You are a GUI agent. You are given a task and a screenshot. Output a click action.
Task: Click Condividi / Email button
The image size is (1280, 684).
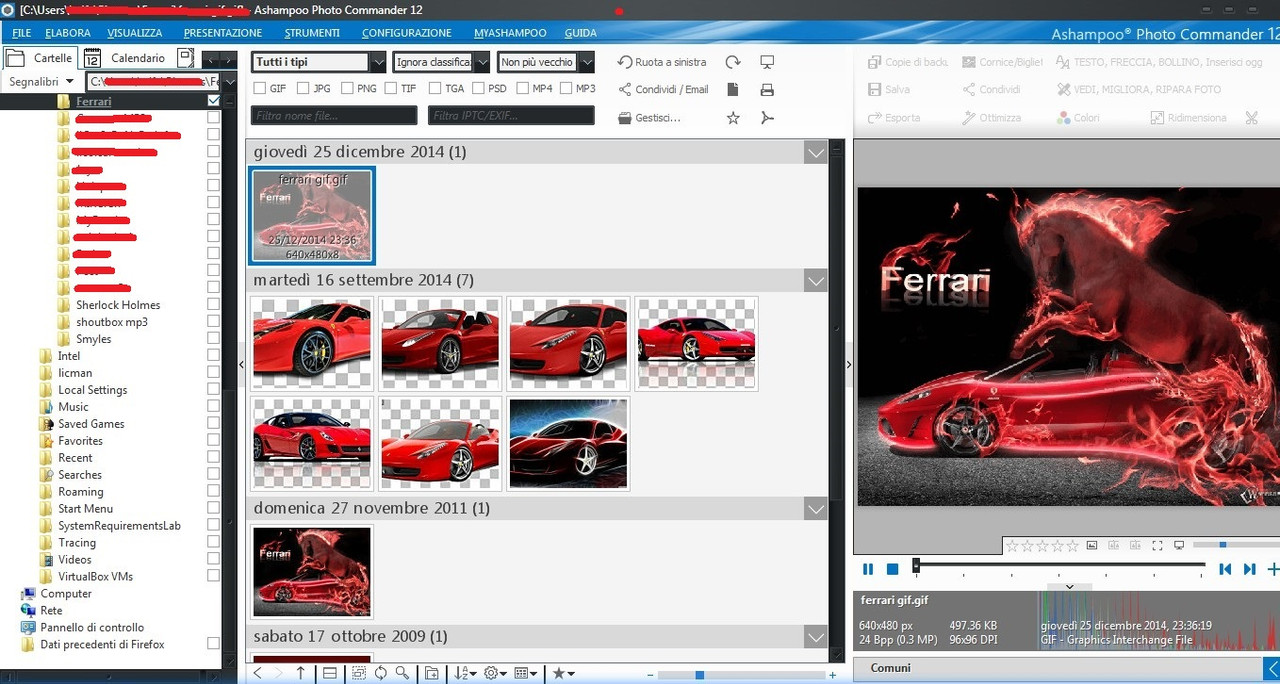coord(663,90)
